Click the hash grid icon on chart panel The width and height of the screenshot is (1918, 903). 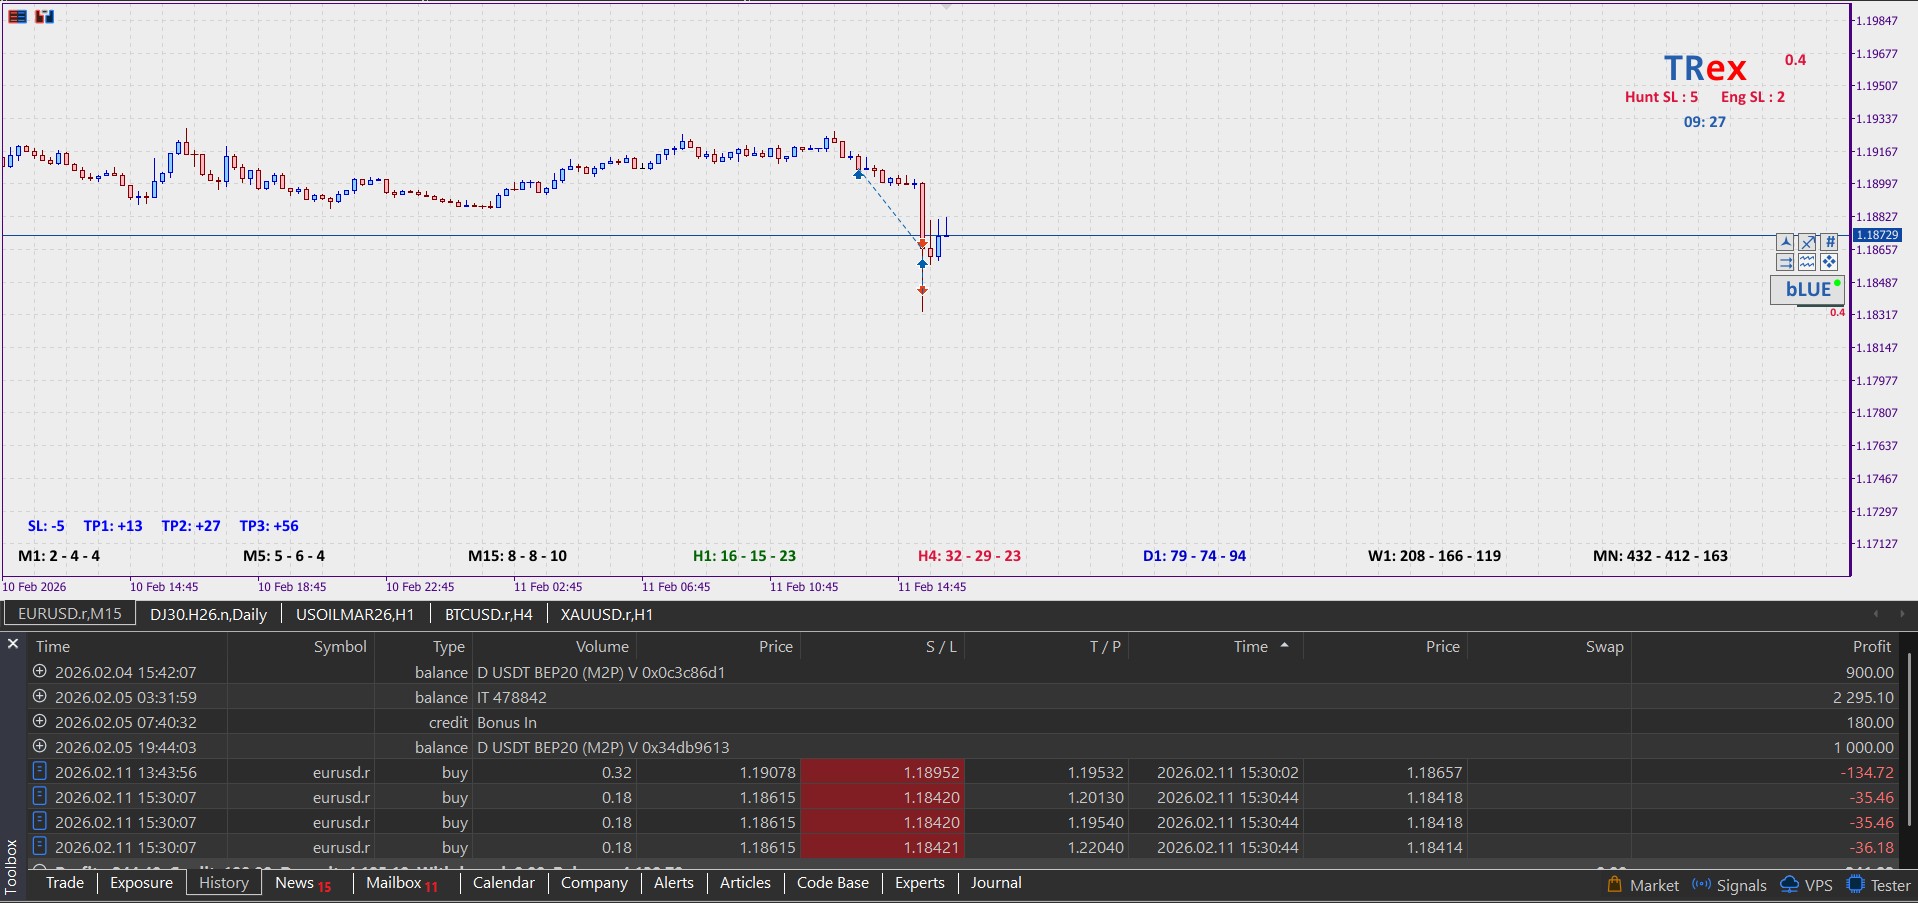click(x=1829, y=242)
